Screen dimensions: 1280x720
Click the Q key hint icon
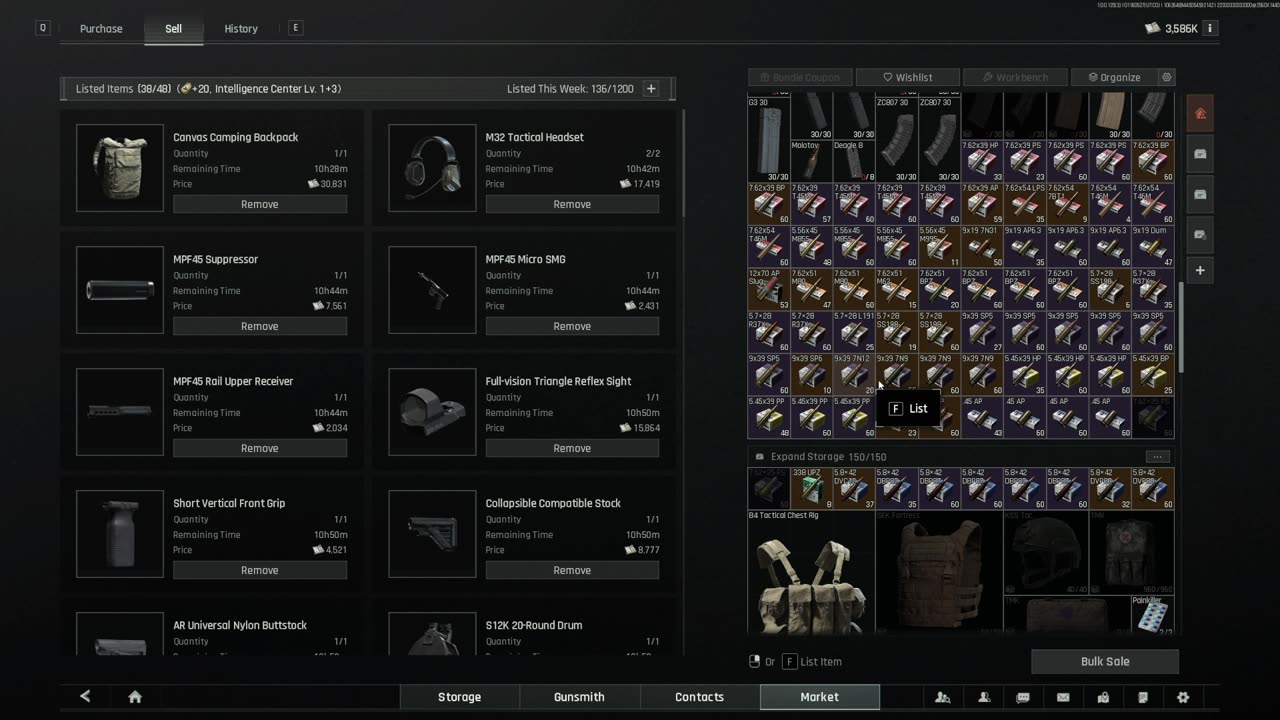click(42, 28)
